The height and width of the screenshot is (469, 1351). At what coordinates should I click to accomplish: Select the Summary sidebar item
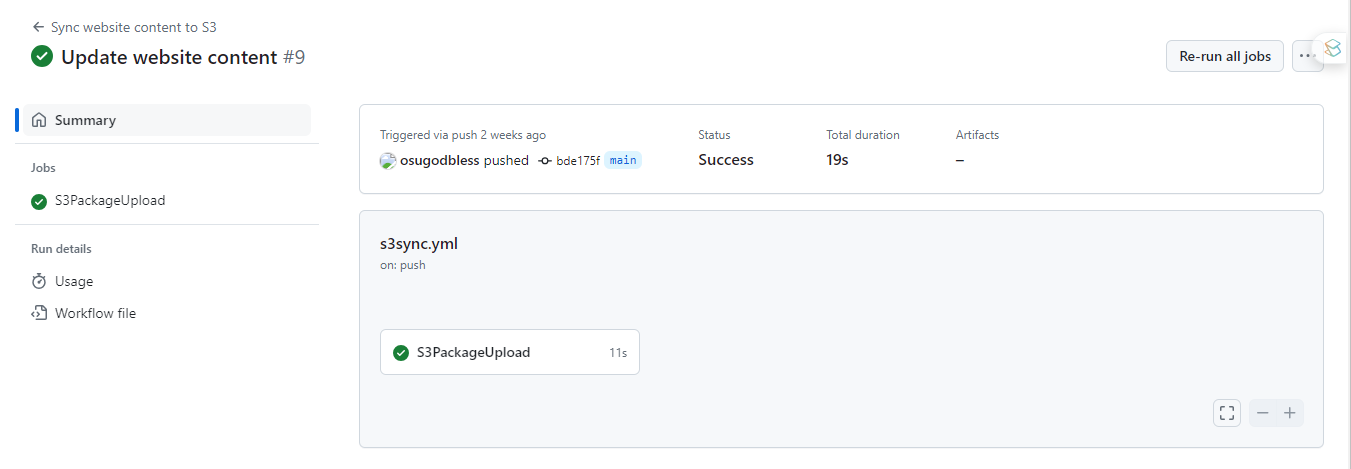tap(85, 120)
